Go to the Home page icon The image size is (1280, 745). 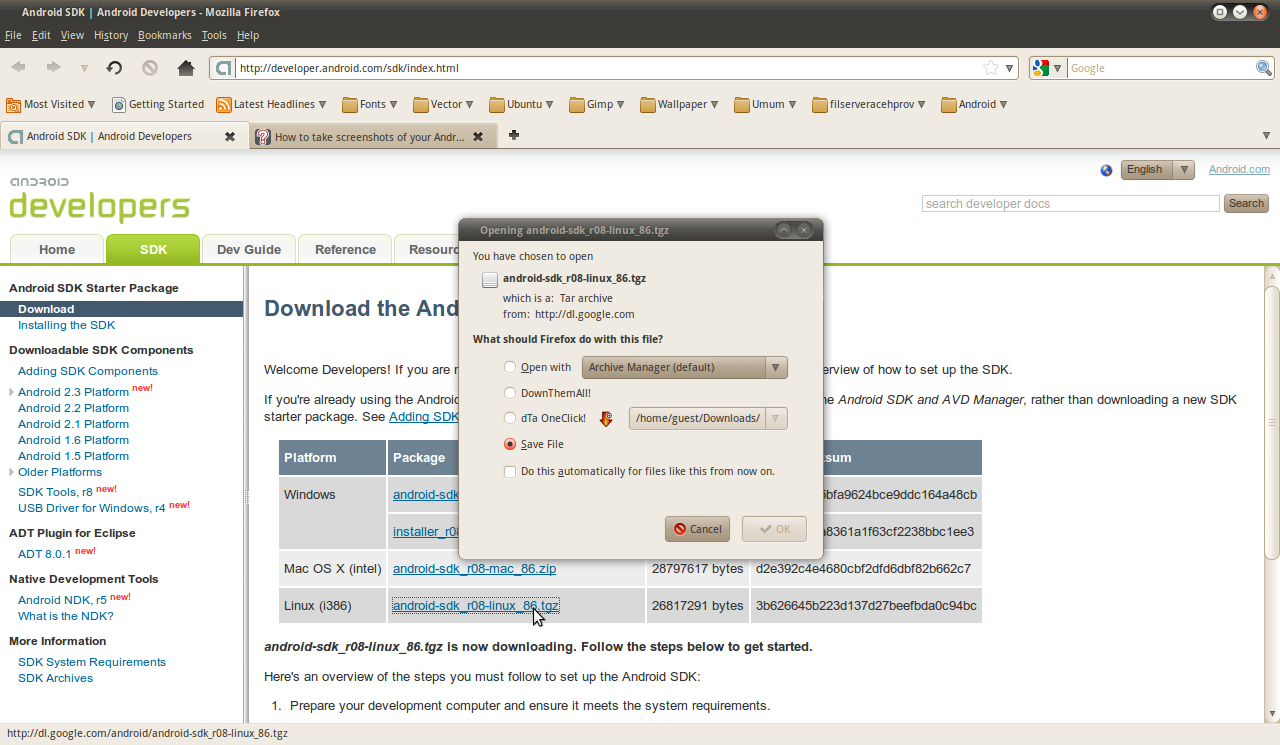click(x=185, y=68)
